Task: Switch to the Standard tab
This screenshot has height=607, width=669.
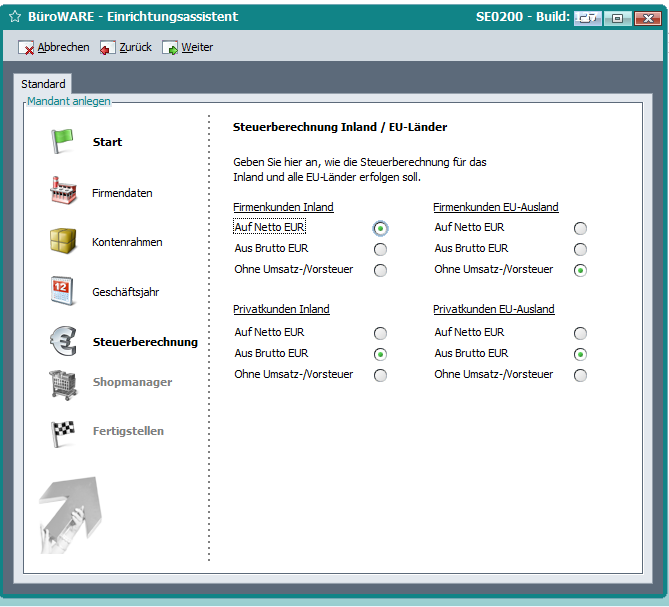Action: point(43,84)
